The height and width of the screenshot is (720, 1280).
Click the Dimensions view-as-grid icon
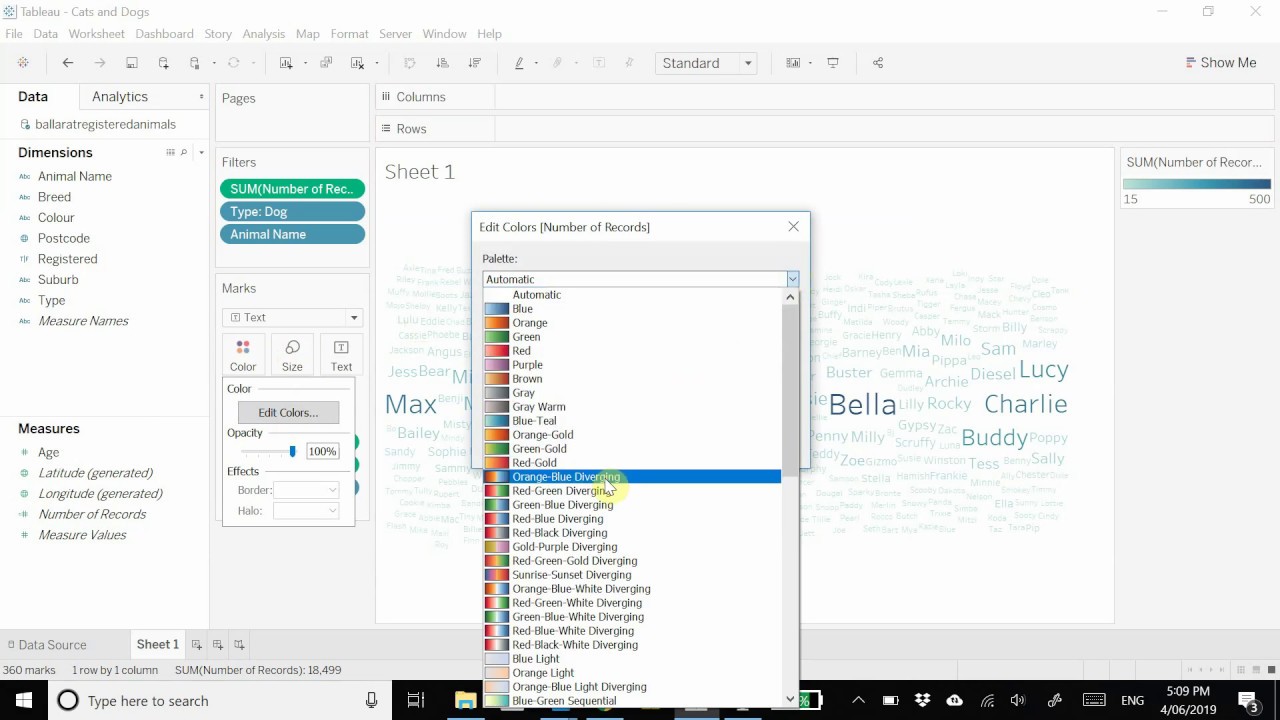170,153
